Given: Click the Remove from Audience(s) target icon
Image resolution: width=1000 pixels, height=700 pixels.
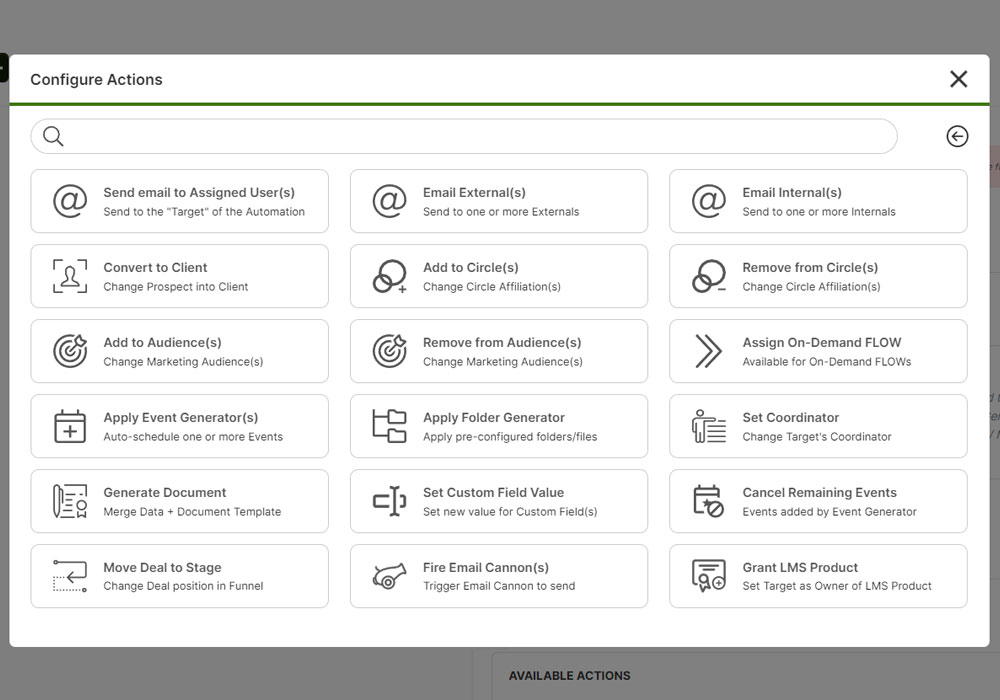Looking at the screenshot, I should [390, 351].
